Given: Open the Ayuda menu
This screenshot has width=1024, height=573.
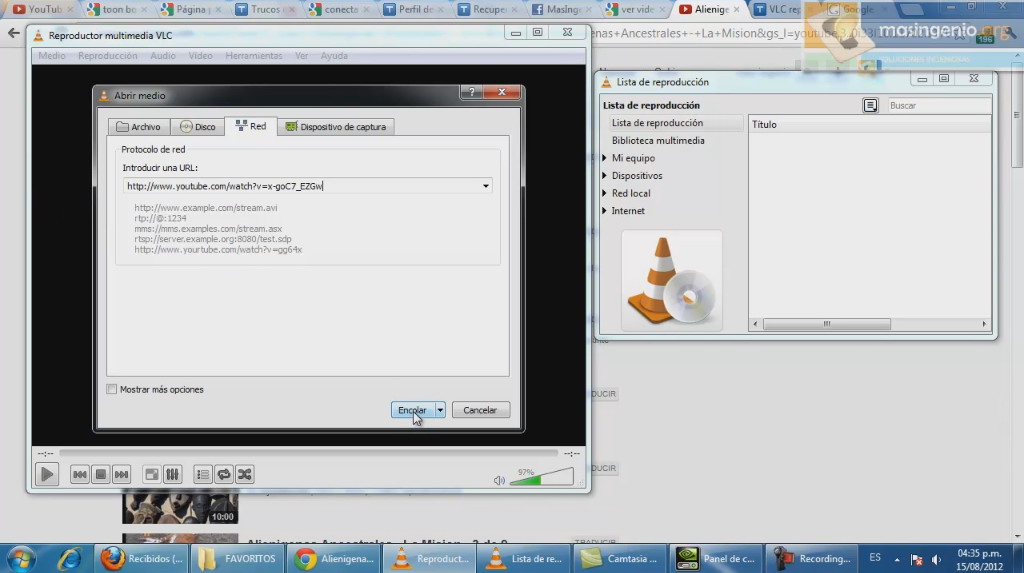Looking at the screenshot, I should point(334,56).
